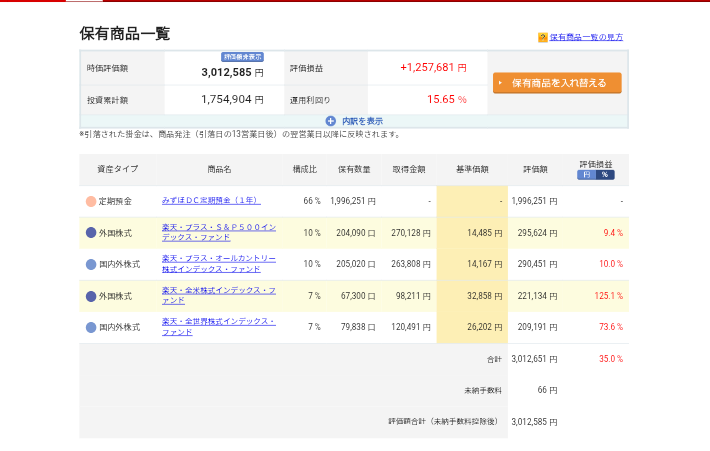Click the 270,128 円 取得金額 cell
Image resolution: width=710 pixels, height=451 pixels.
point(411,233)
